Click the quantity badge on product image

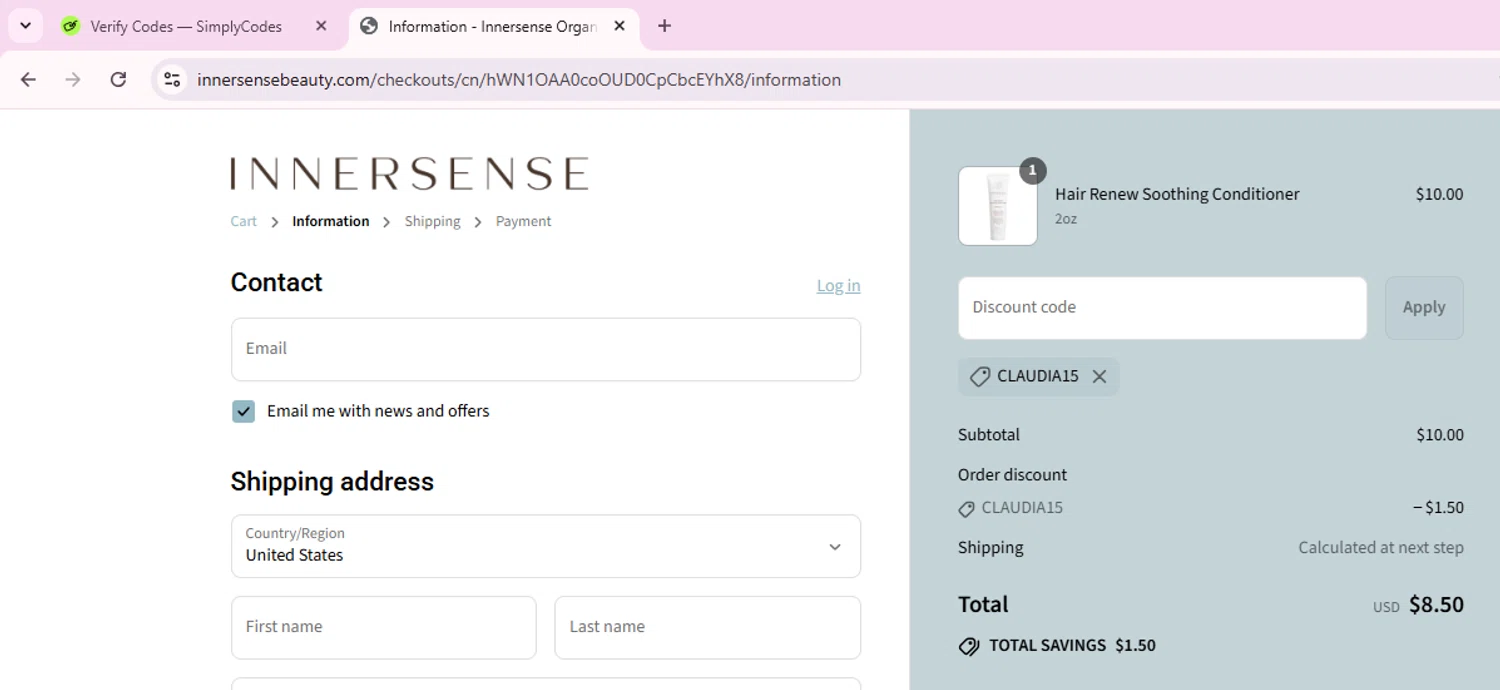point(1033,171)
